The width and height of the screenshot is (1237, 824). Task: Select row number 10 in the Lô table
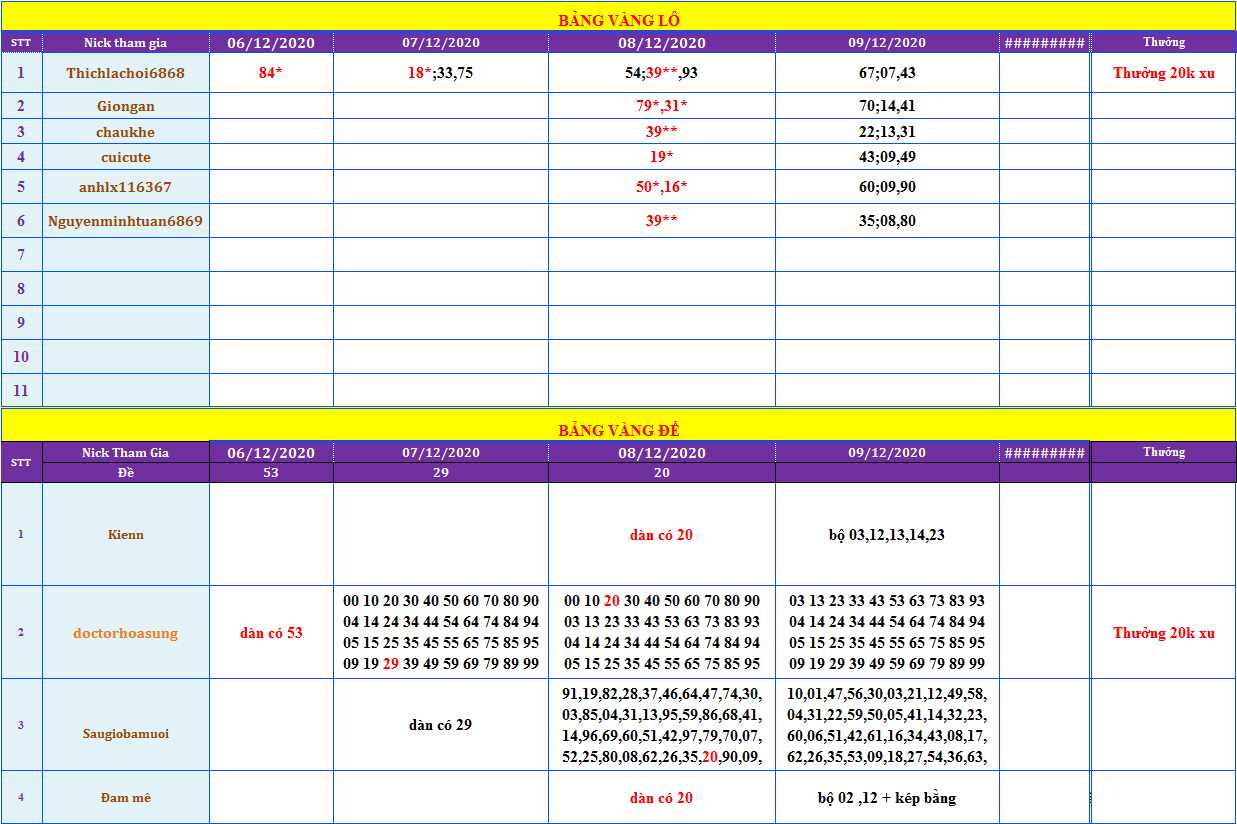21,357
